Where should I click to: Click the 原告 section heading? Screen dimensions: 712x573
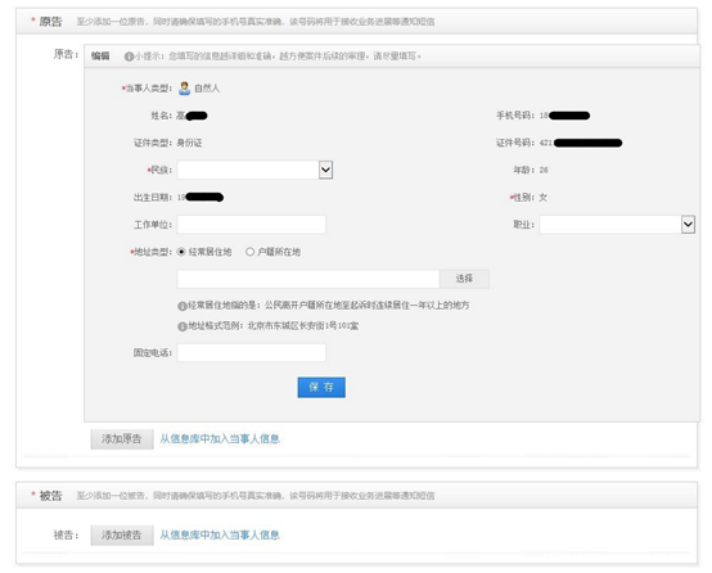pos(50,21)
